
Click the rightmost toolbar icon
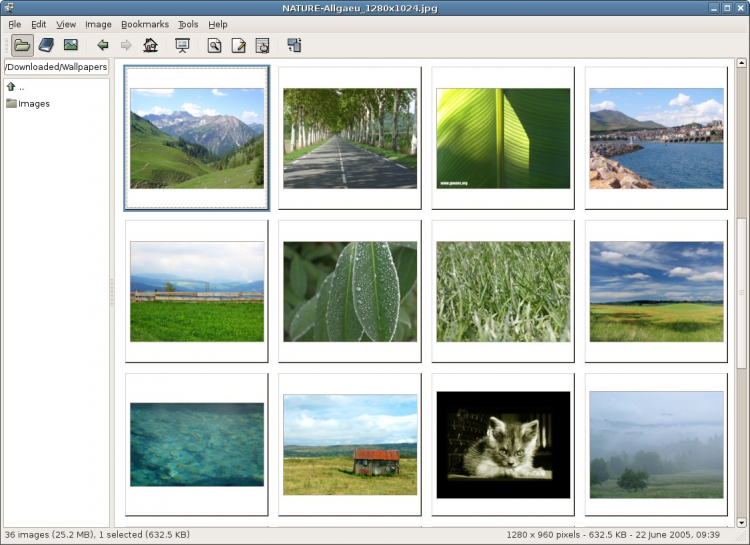click(294, 45)
